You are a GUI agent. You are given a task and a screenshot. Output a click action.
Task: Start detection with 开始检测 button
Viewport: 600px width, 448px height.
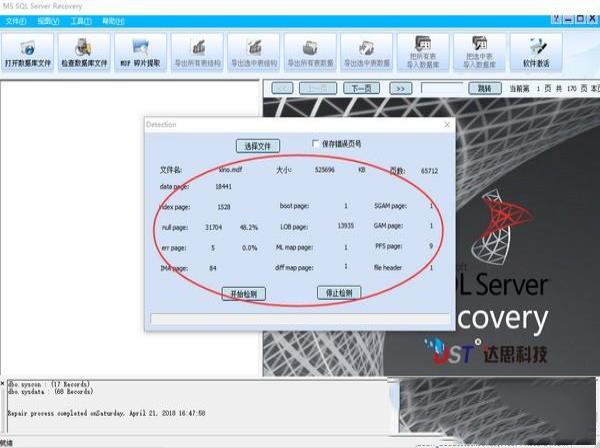pyautogui.click(x=244, y=294)
